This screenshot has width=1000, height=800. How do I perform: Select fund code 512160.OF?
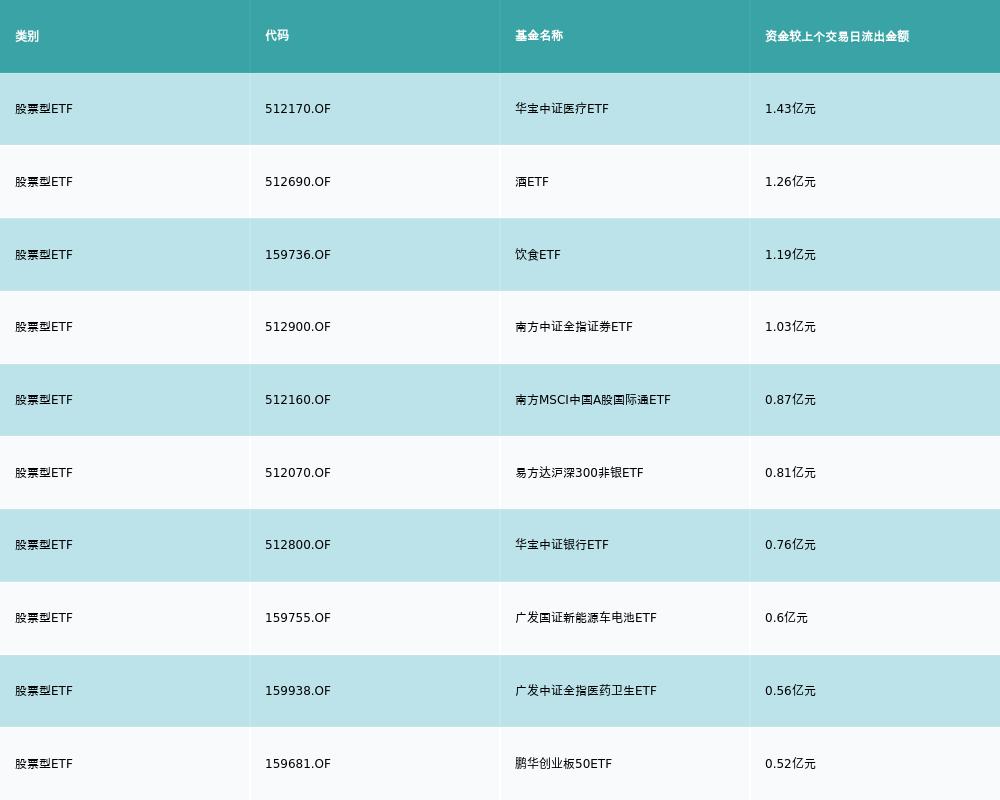coord(298,400)
